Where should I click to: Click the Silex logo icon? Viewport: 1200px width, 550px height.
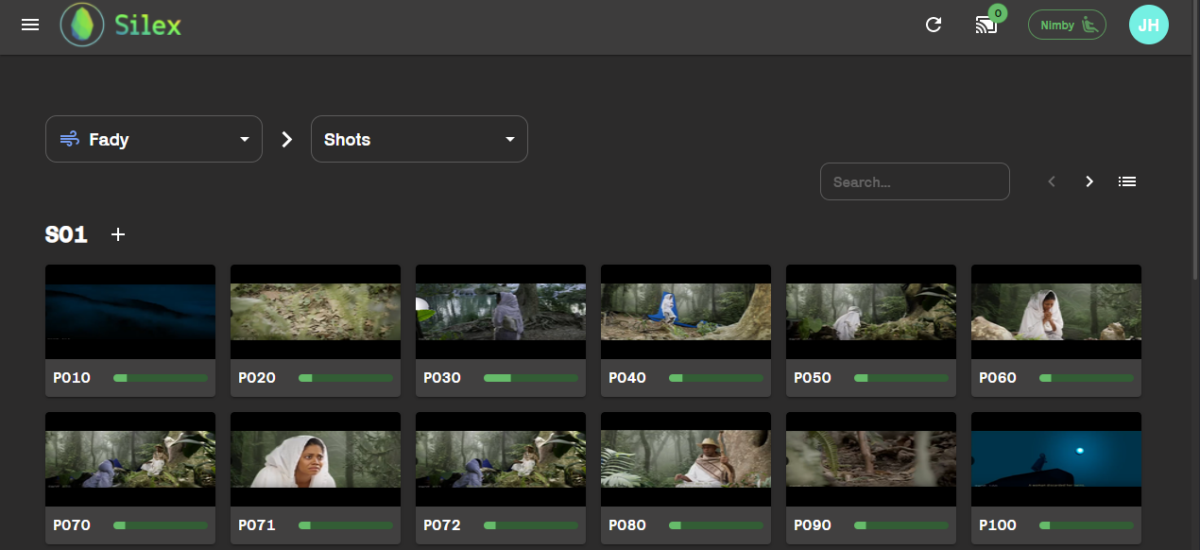82,25
